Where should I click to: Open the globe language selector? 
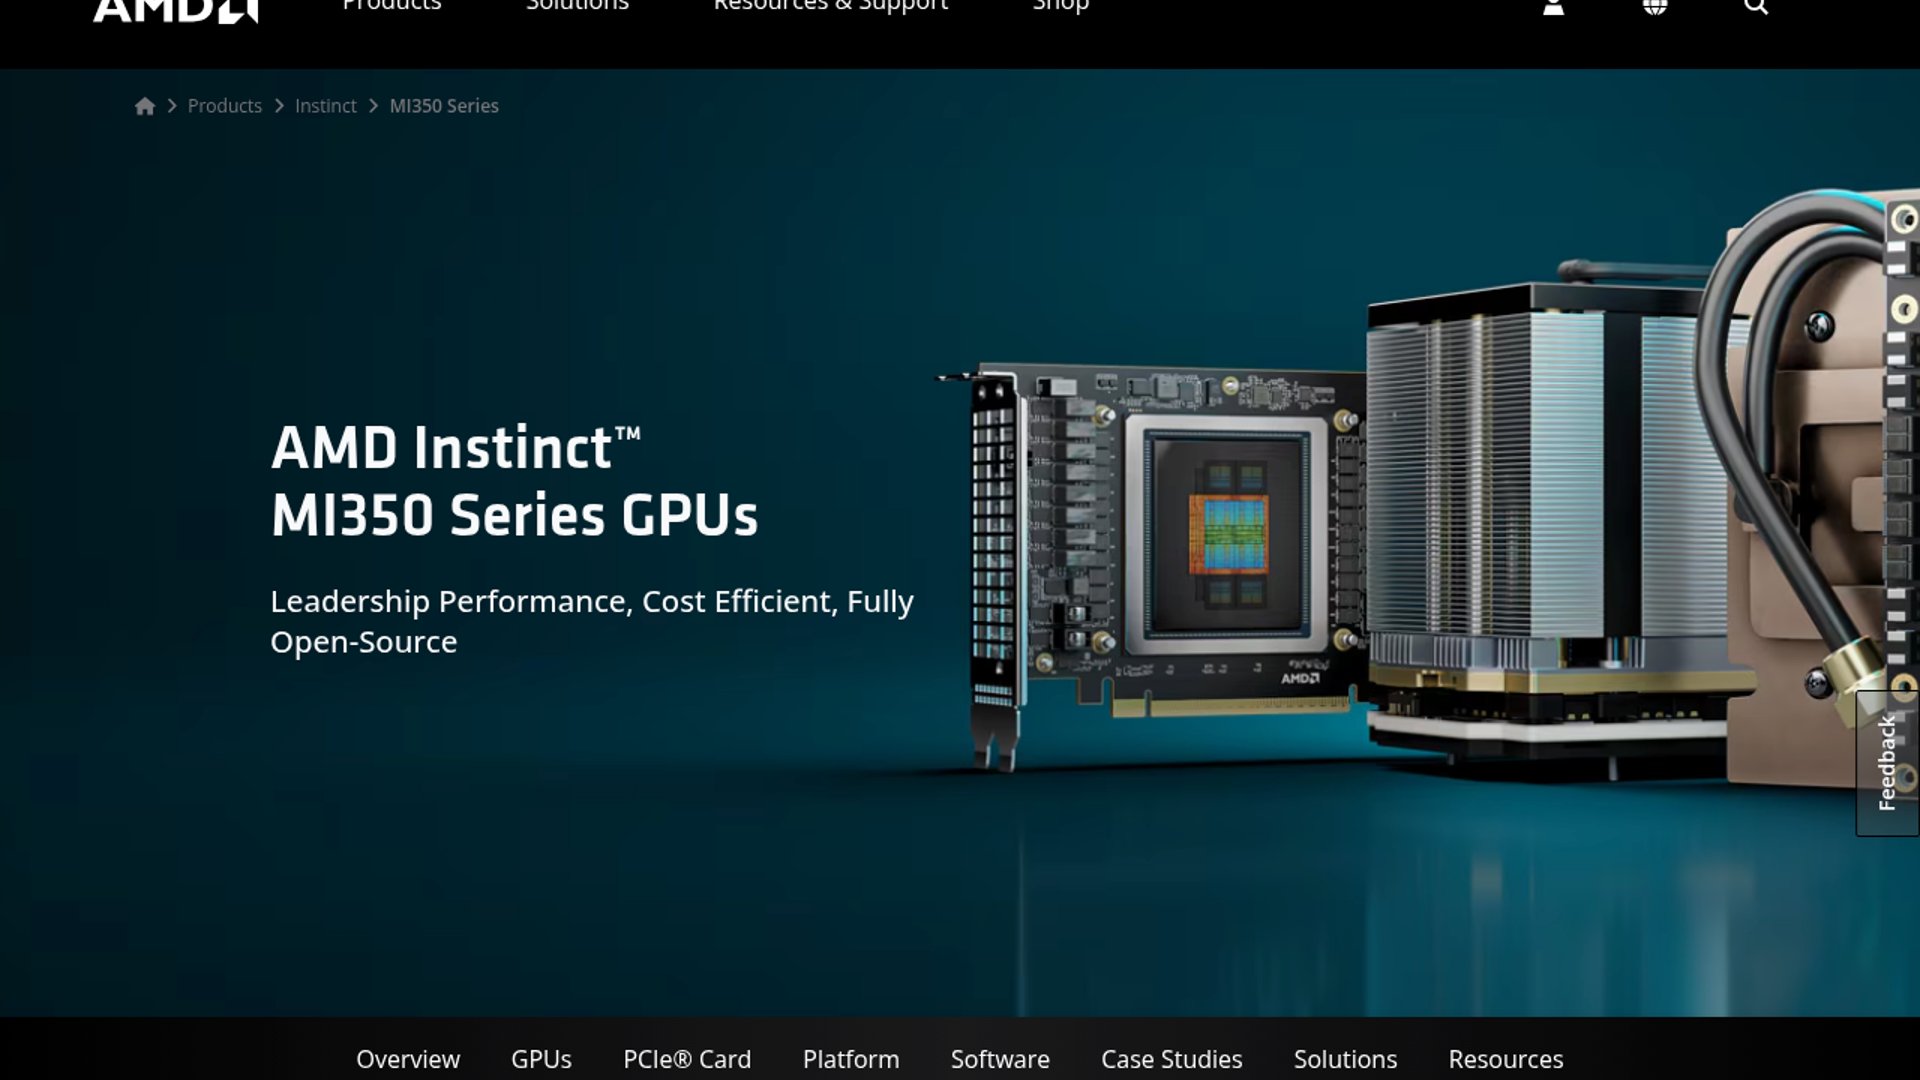[1655, 7]
